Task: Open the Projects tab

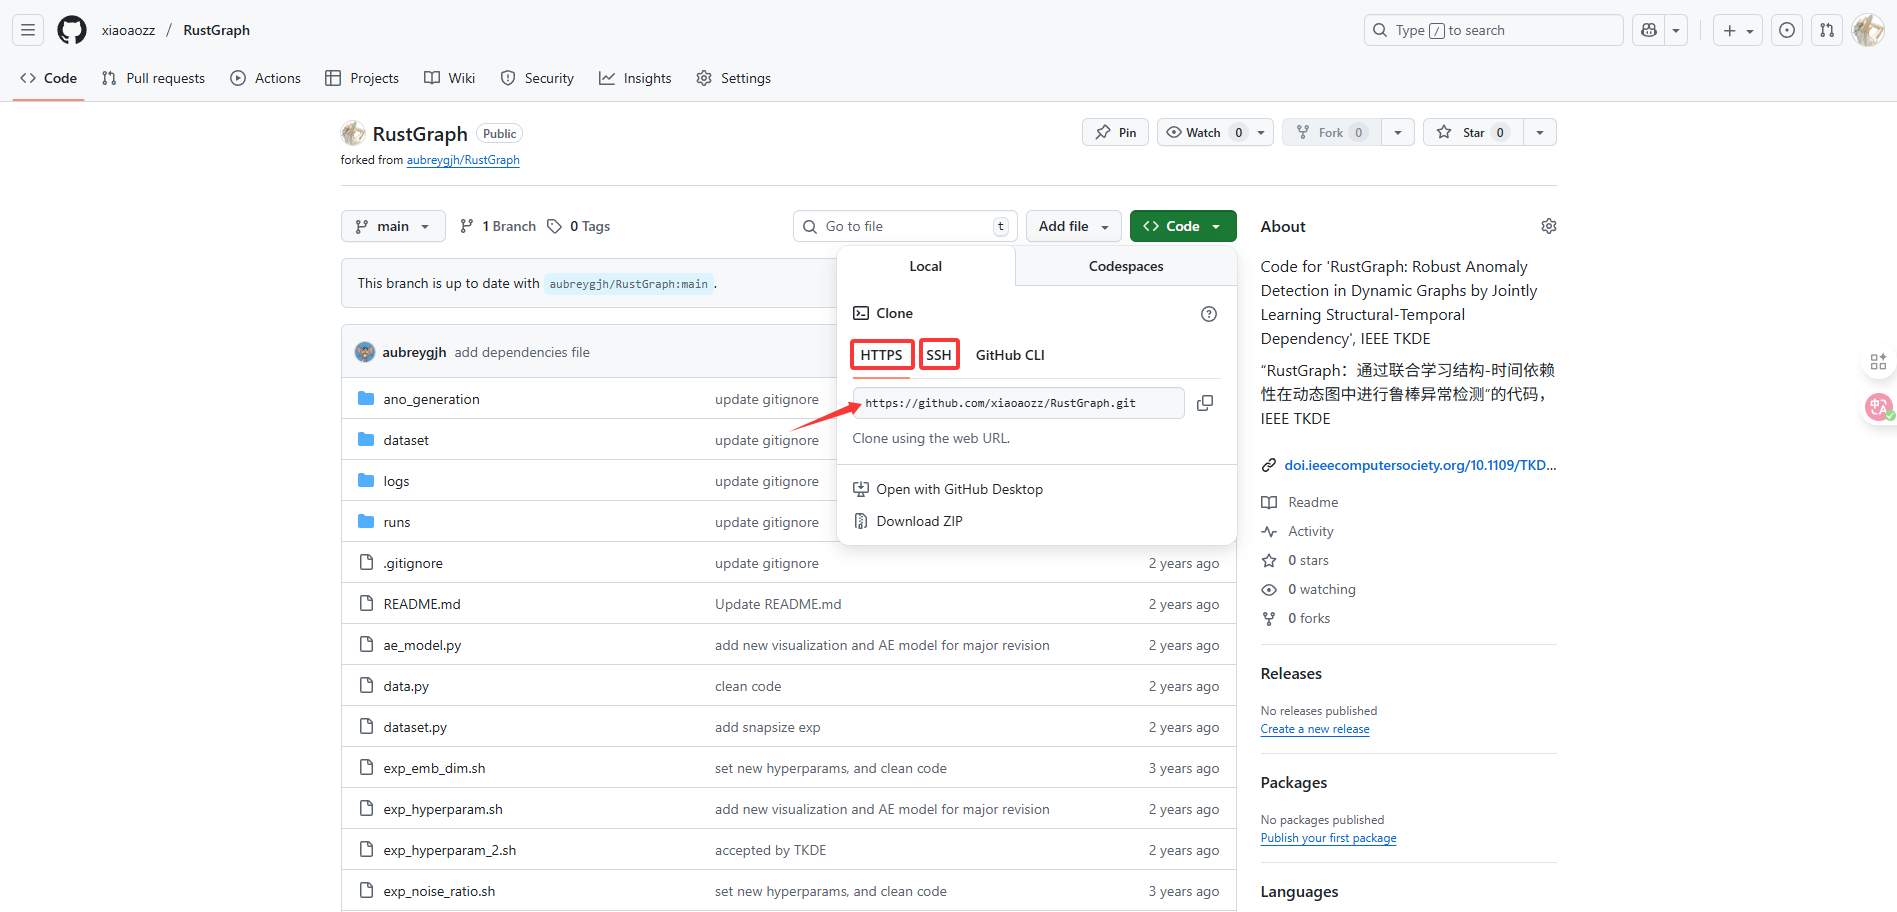Action: coord(362,78)
